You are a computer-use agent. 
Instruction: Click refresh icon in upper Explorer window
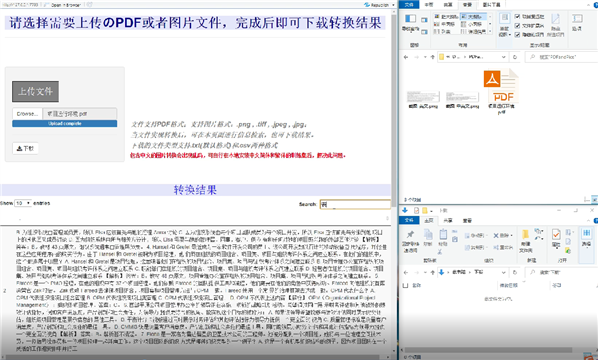coord(515,57)
